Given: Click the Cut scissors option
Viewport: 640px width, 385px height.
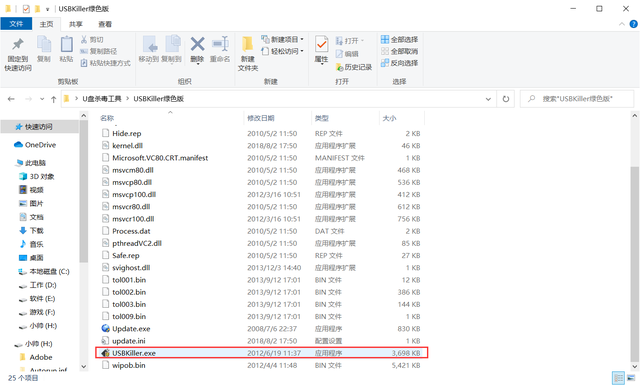Looking at the screenshot, I should (x=92, y=40).
